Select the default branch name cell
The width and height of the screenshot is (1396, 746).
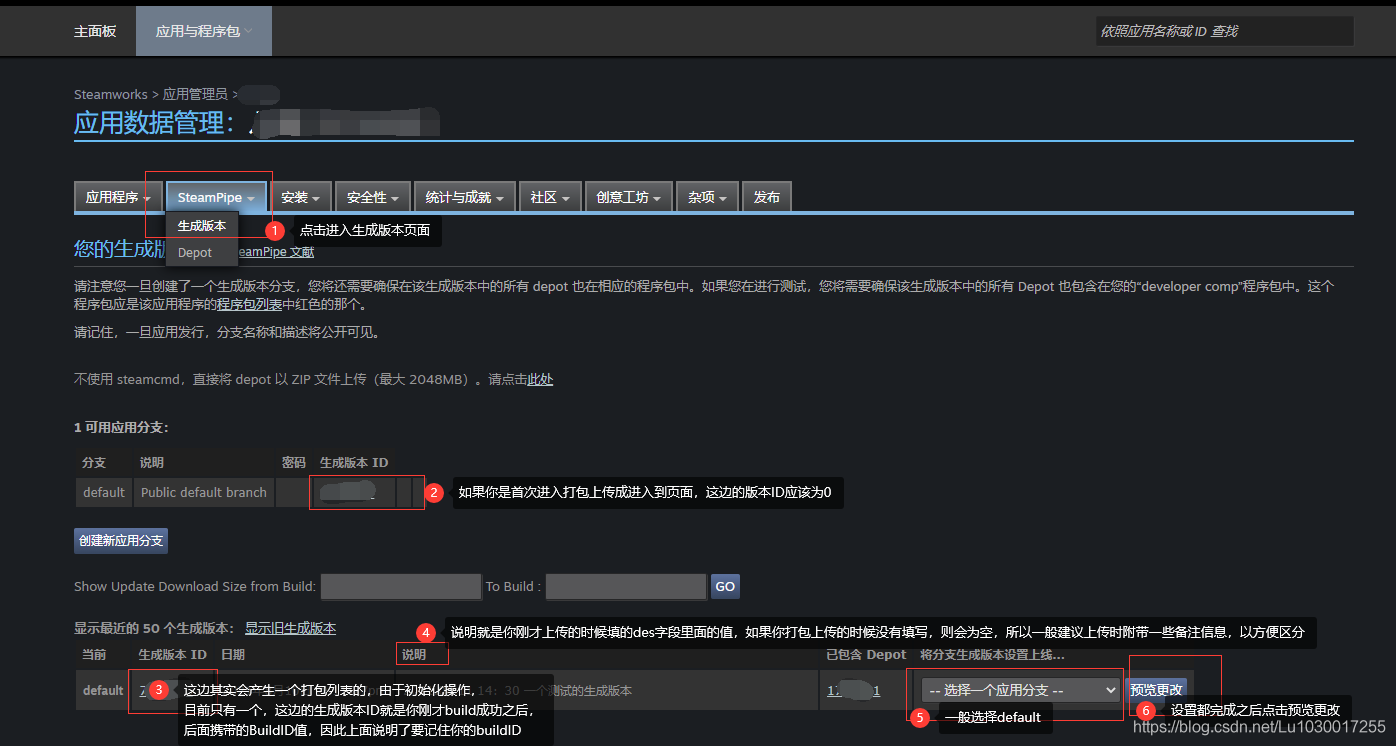coord(104,492)
